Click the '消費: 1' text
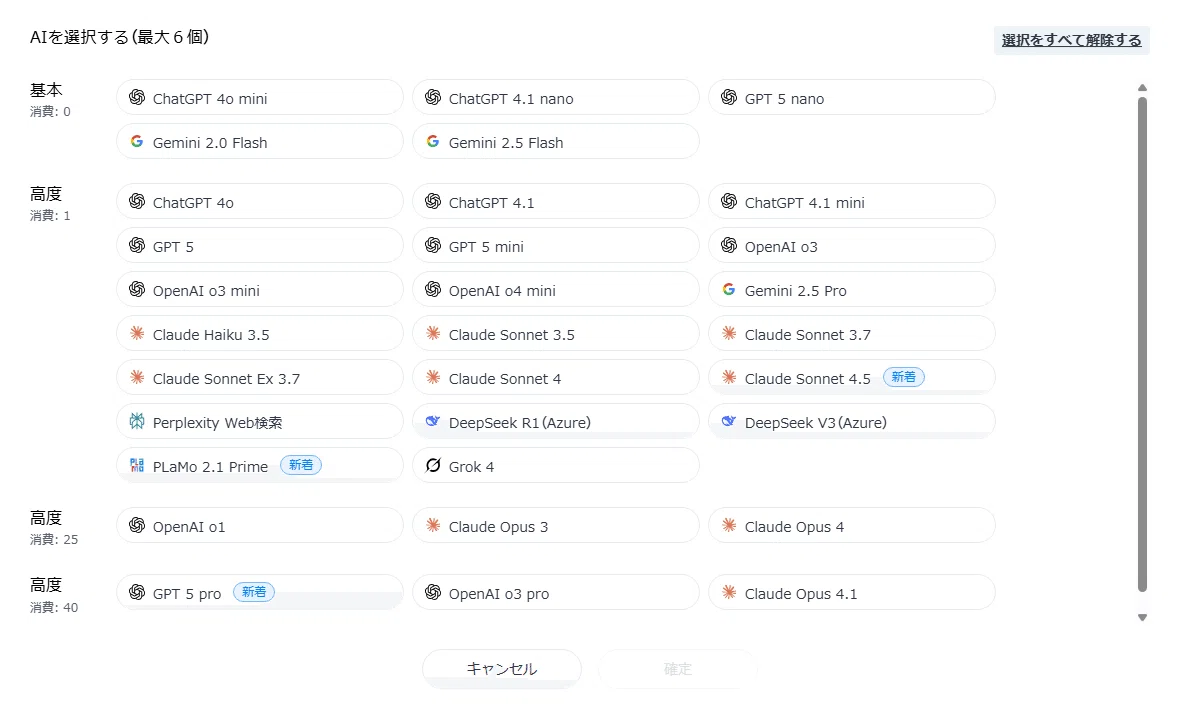 50,216
